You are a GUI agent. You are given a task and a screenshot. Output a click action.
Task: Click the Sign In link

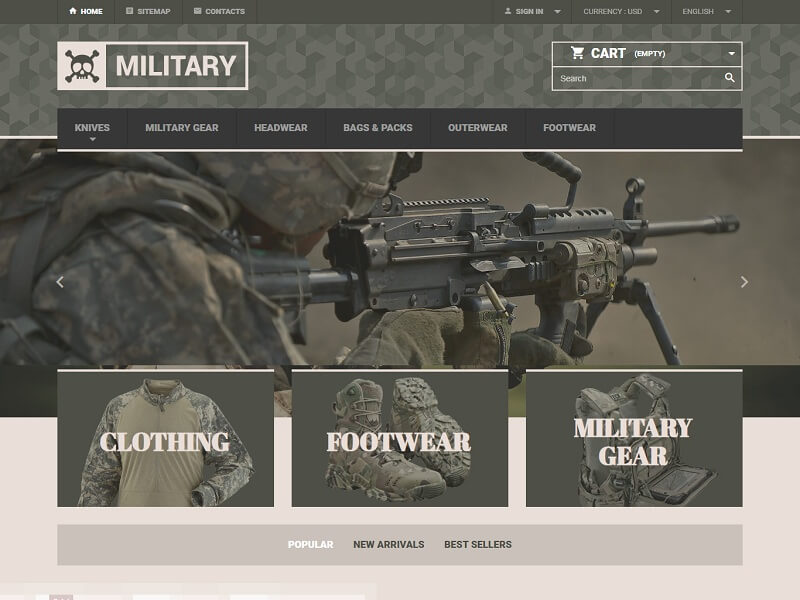pyautogui.click(x=529, y=11)
